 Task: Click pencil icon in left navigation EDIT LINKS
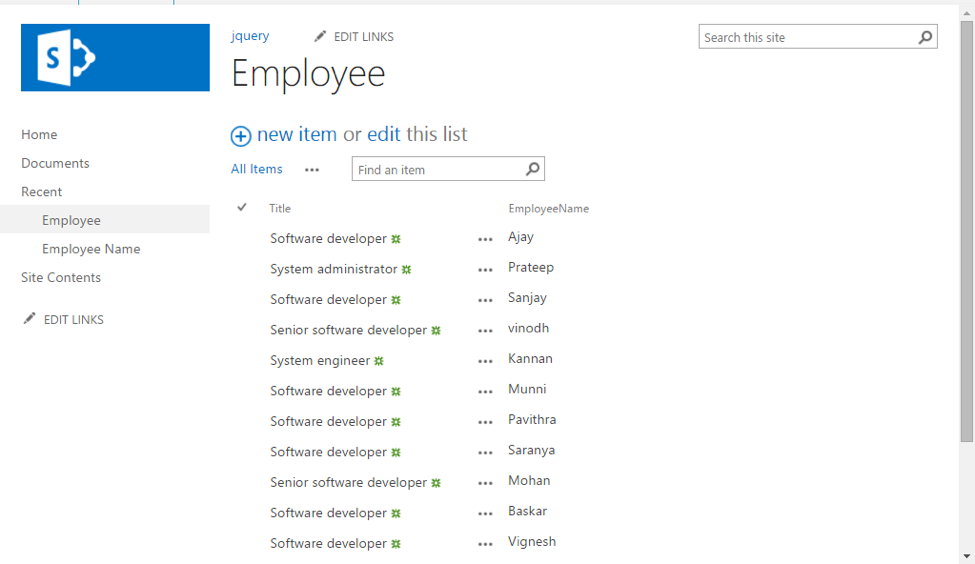pos(30,319)
